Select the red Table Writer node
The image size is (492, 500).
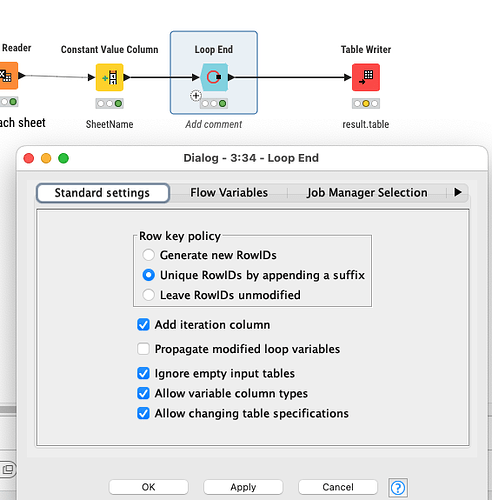[366, 77]
